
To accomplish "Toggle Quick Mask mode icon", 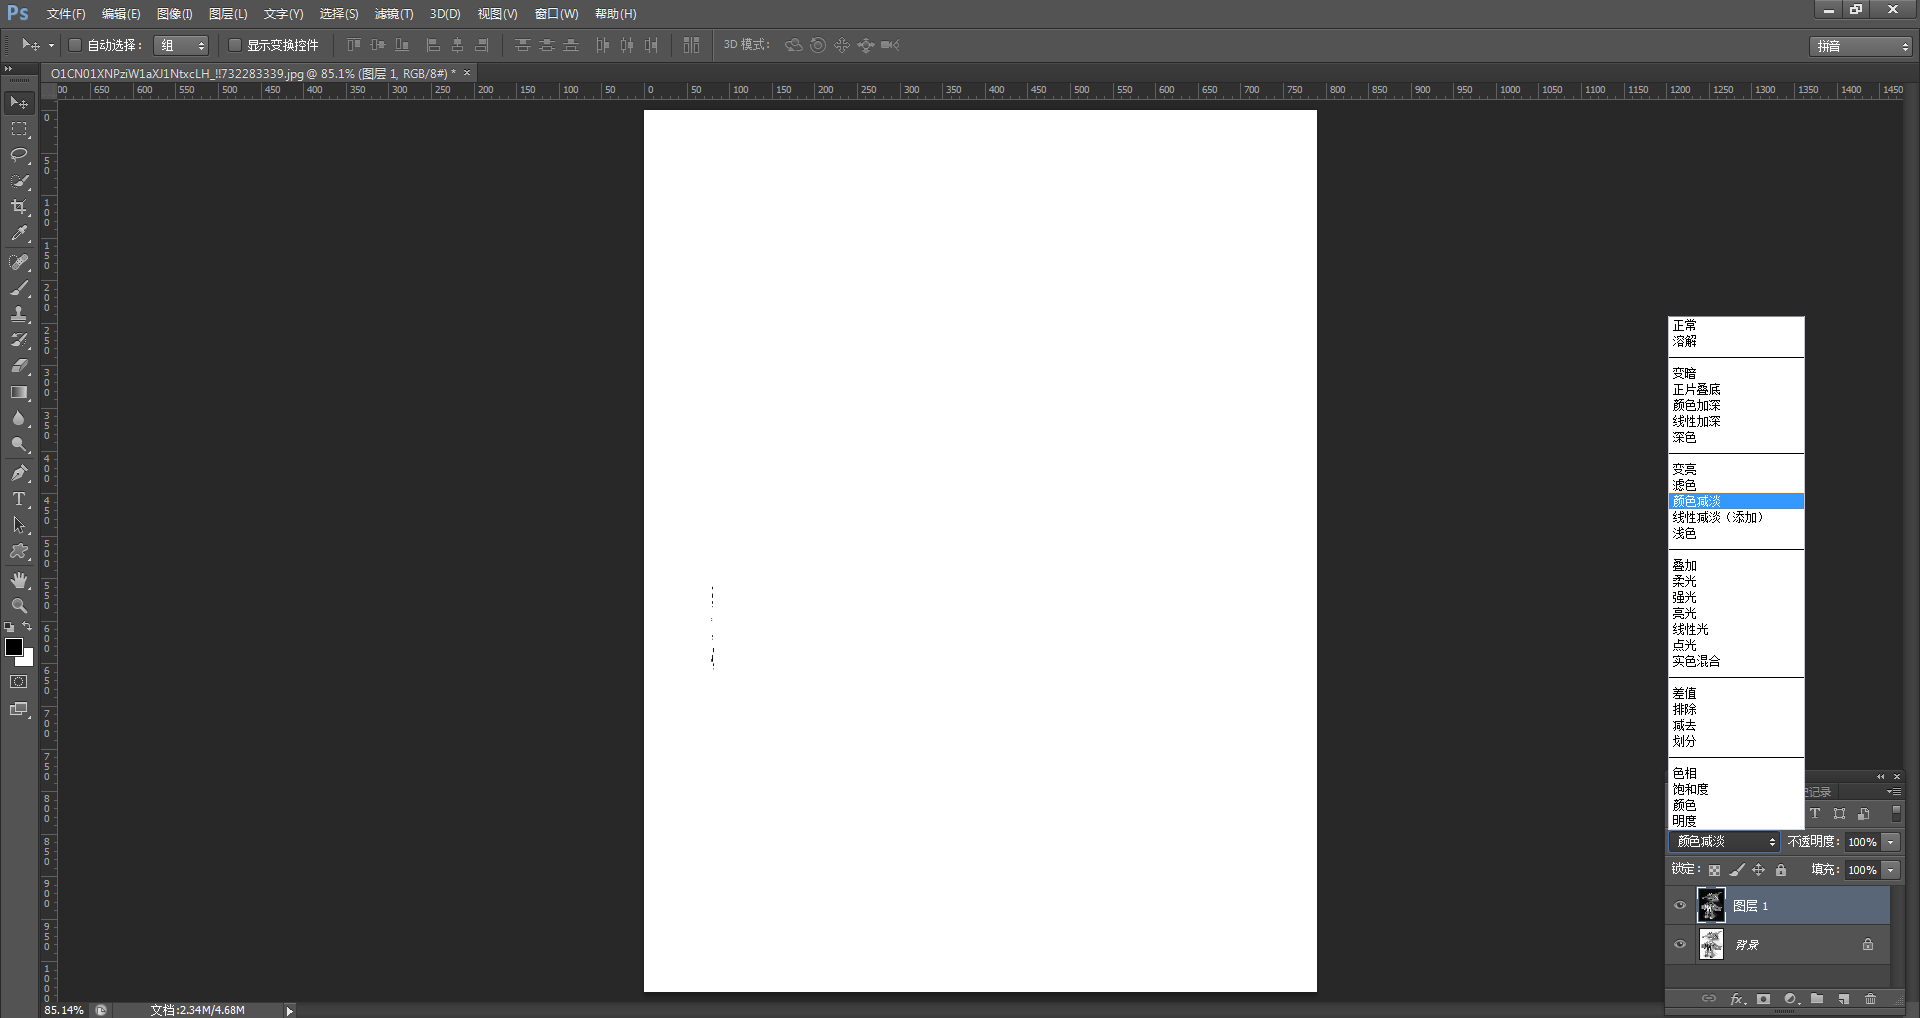I will [x=19, y=682].
